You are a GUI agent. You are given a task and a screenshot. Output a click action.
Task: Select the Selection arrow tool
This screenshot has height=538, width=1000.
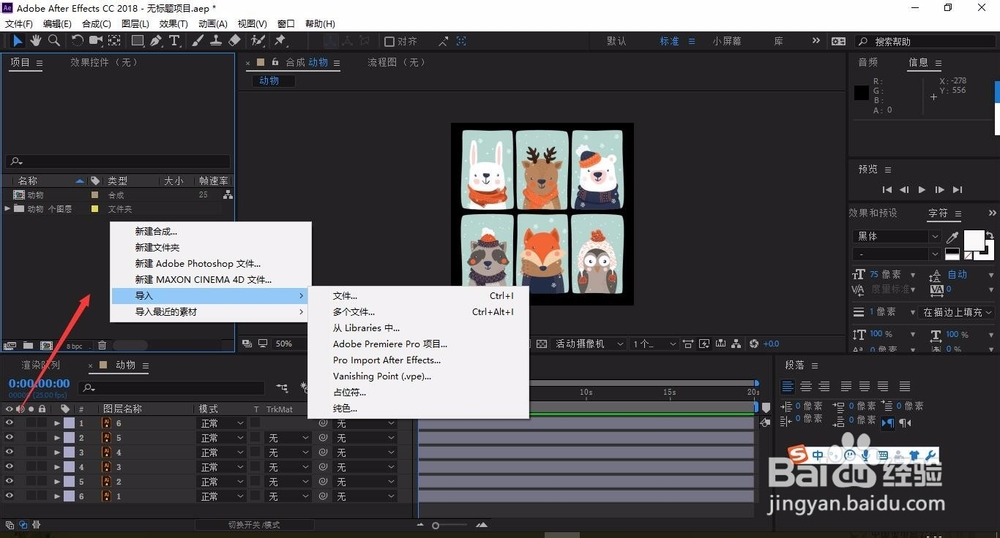[x=17, y=41]
